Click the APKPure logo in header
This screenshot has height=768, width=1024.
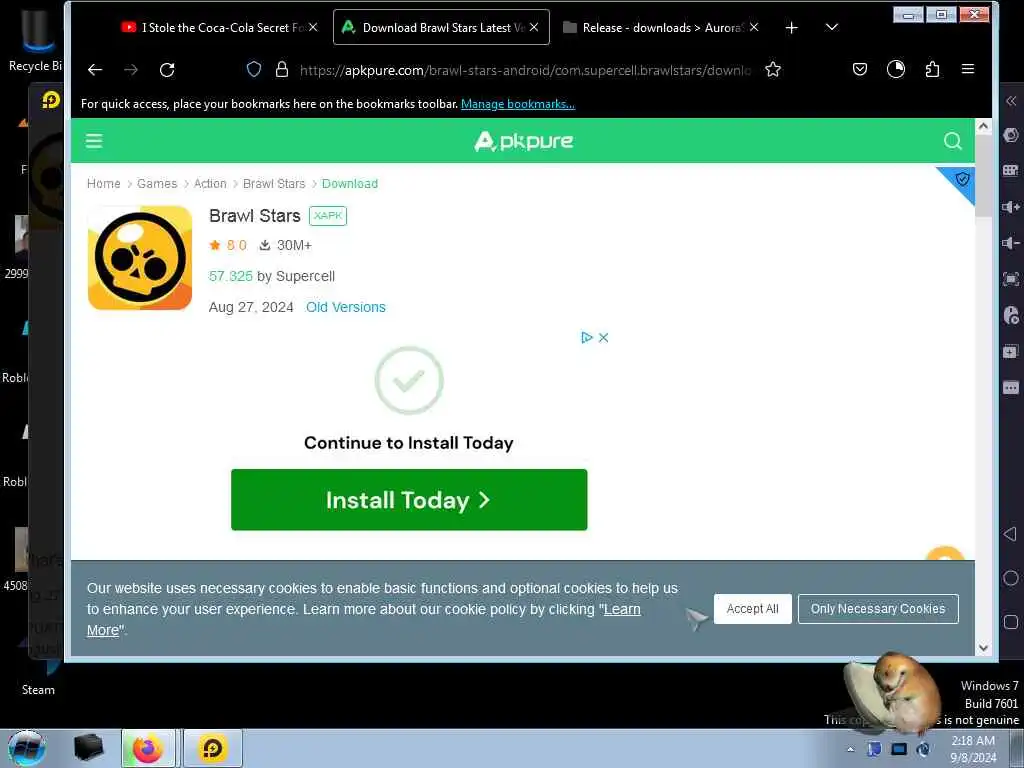524,140
